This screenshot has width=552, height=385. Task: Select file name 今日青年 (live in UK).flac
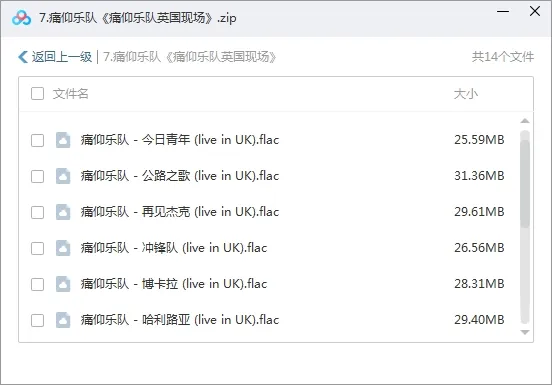click(180, 140)
